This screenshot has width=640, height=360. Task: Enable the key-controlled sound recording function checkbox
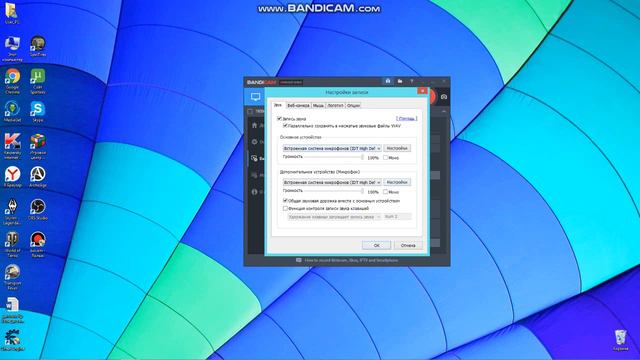(285, 208)
